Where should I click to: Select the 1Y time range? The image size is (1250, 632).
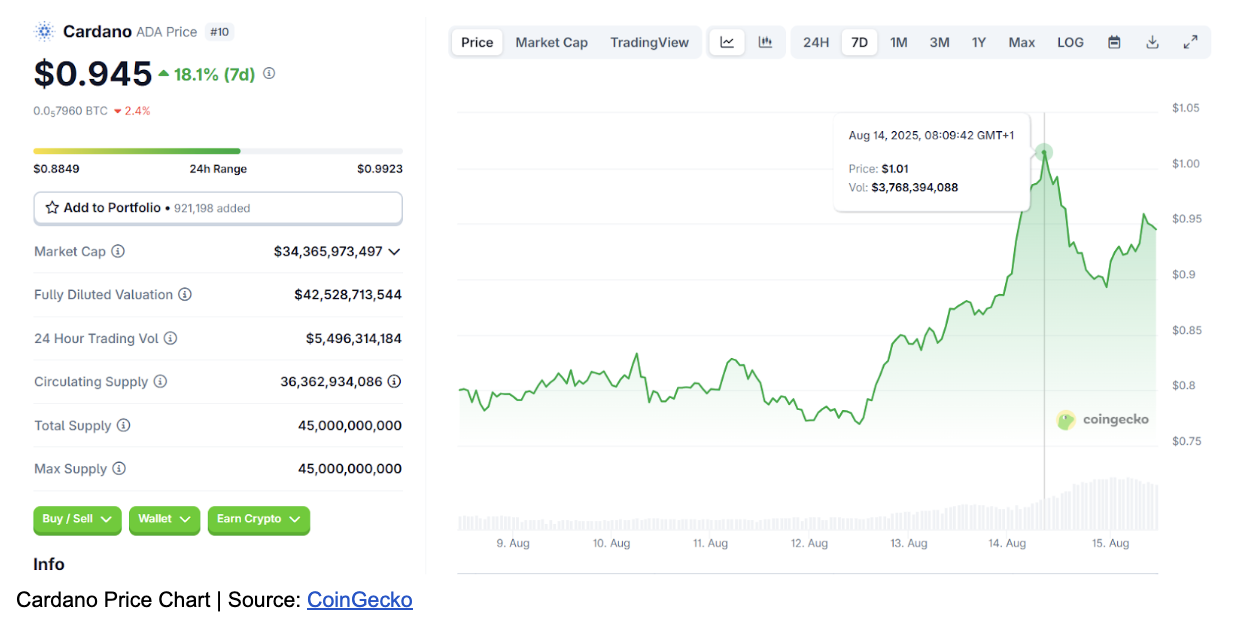(x=979, y=42)
